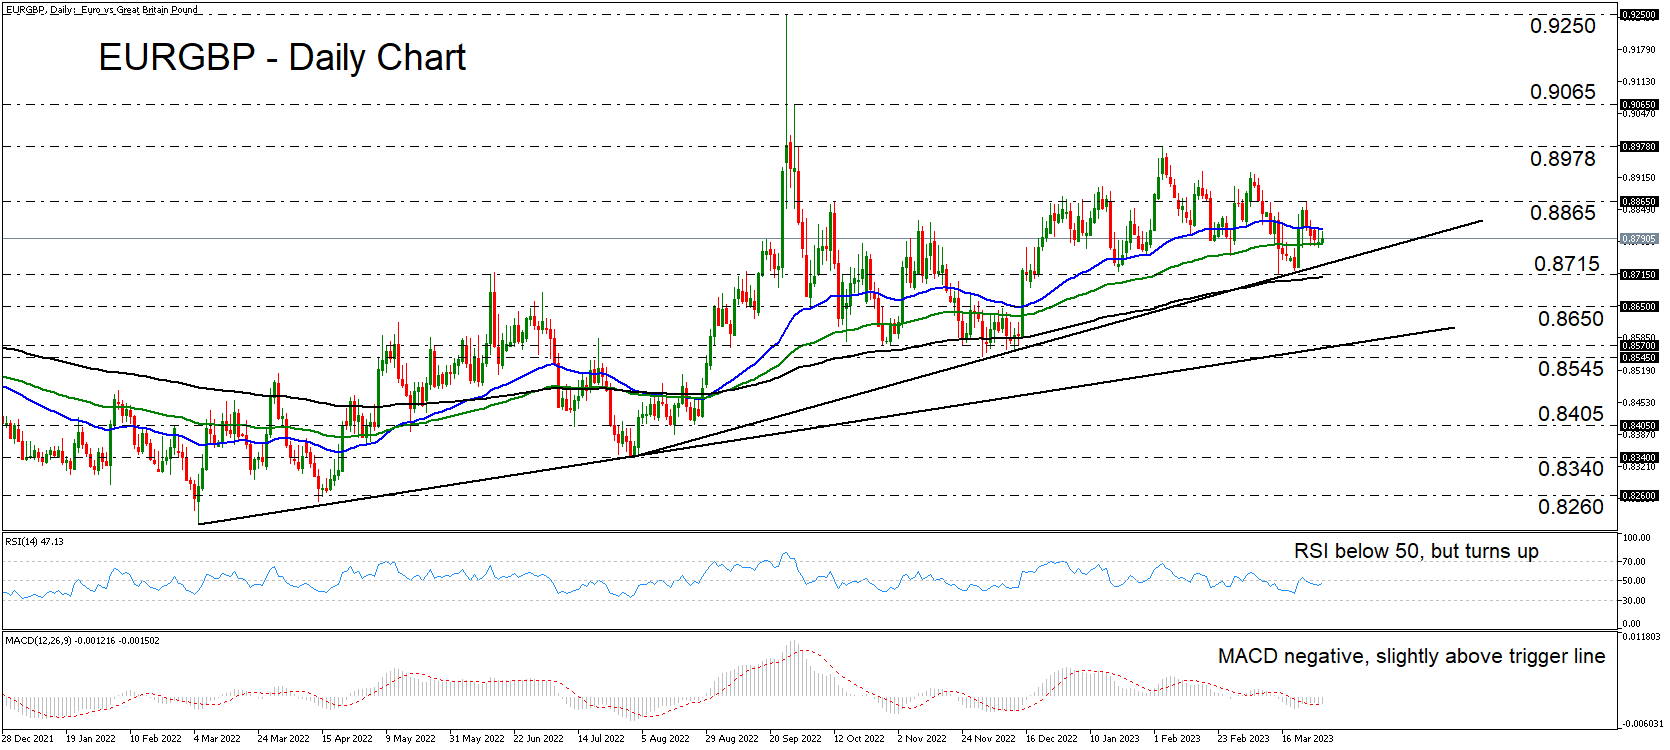Select the '19 Jan 2022' date label
This screenshot has height=750, width=1670.
[x=91, y=739]
